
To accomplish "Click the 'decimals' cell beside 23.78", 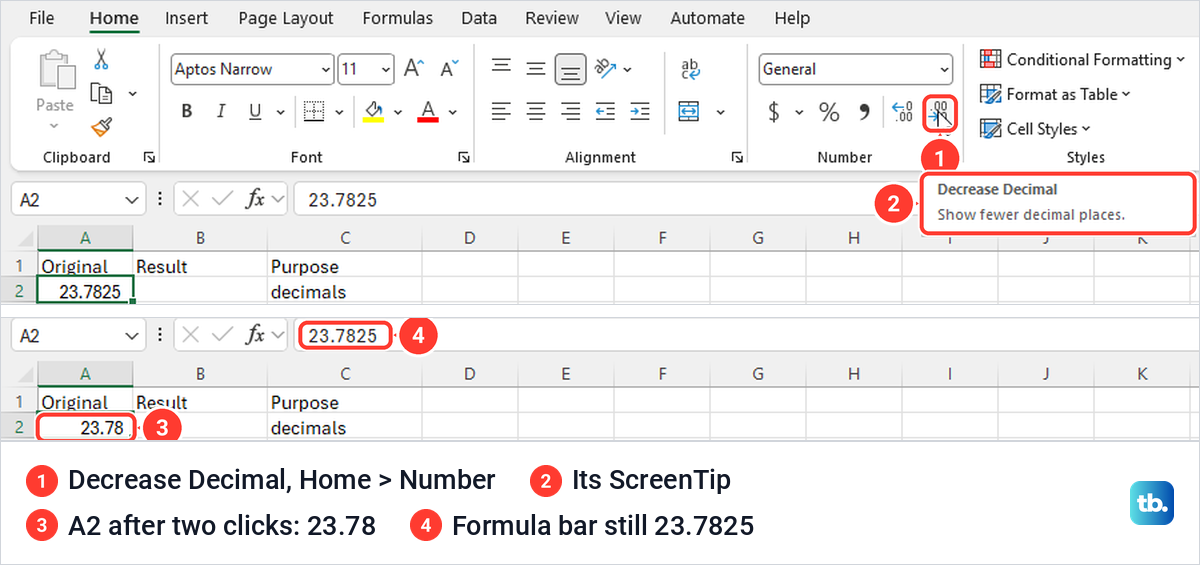I will [x=345, y=428].
